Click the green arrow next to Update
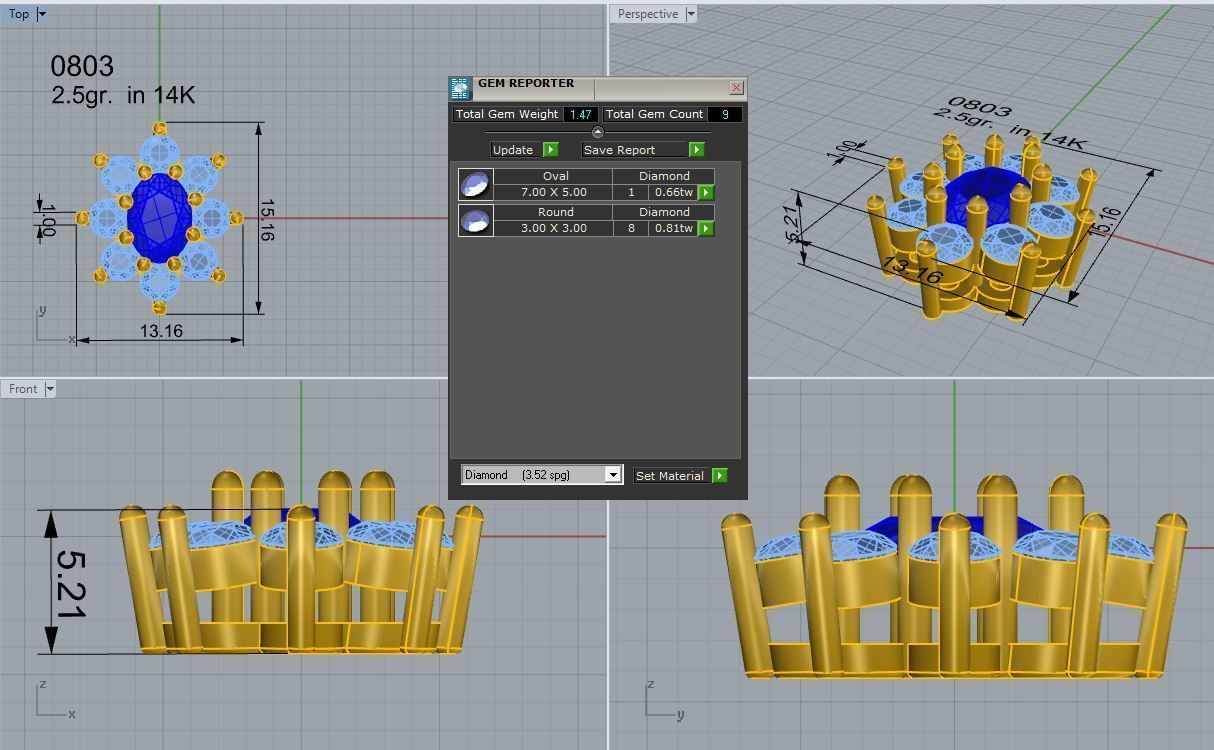This screenshot has height=750, width=1214. pyautogui.click(x=550, y=149)
